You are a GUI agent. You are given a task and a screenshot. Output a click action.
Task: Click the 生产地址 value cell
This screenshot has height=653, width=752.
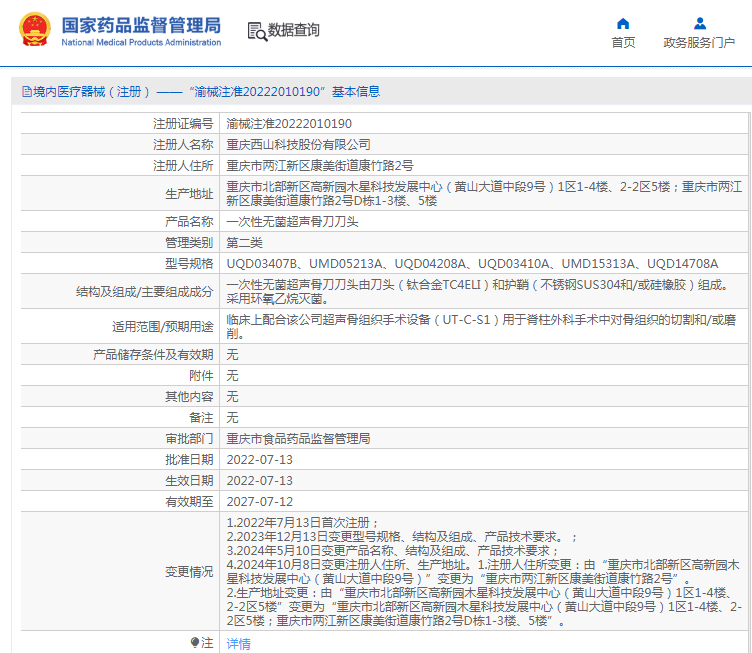[x=484, y=193]
